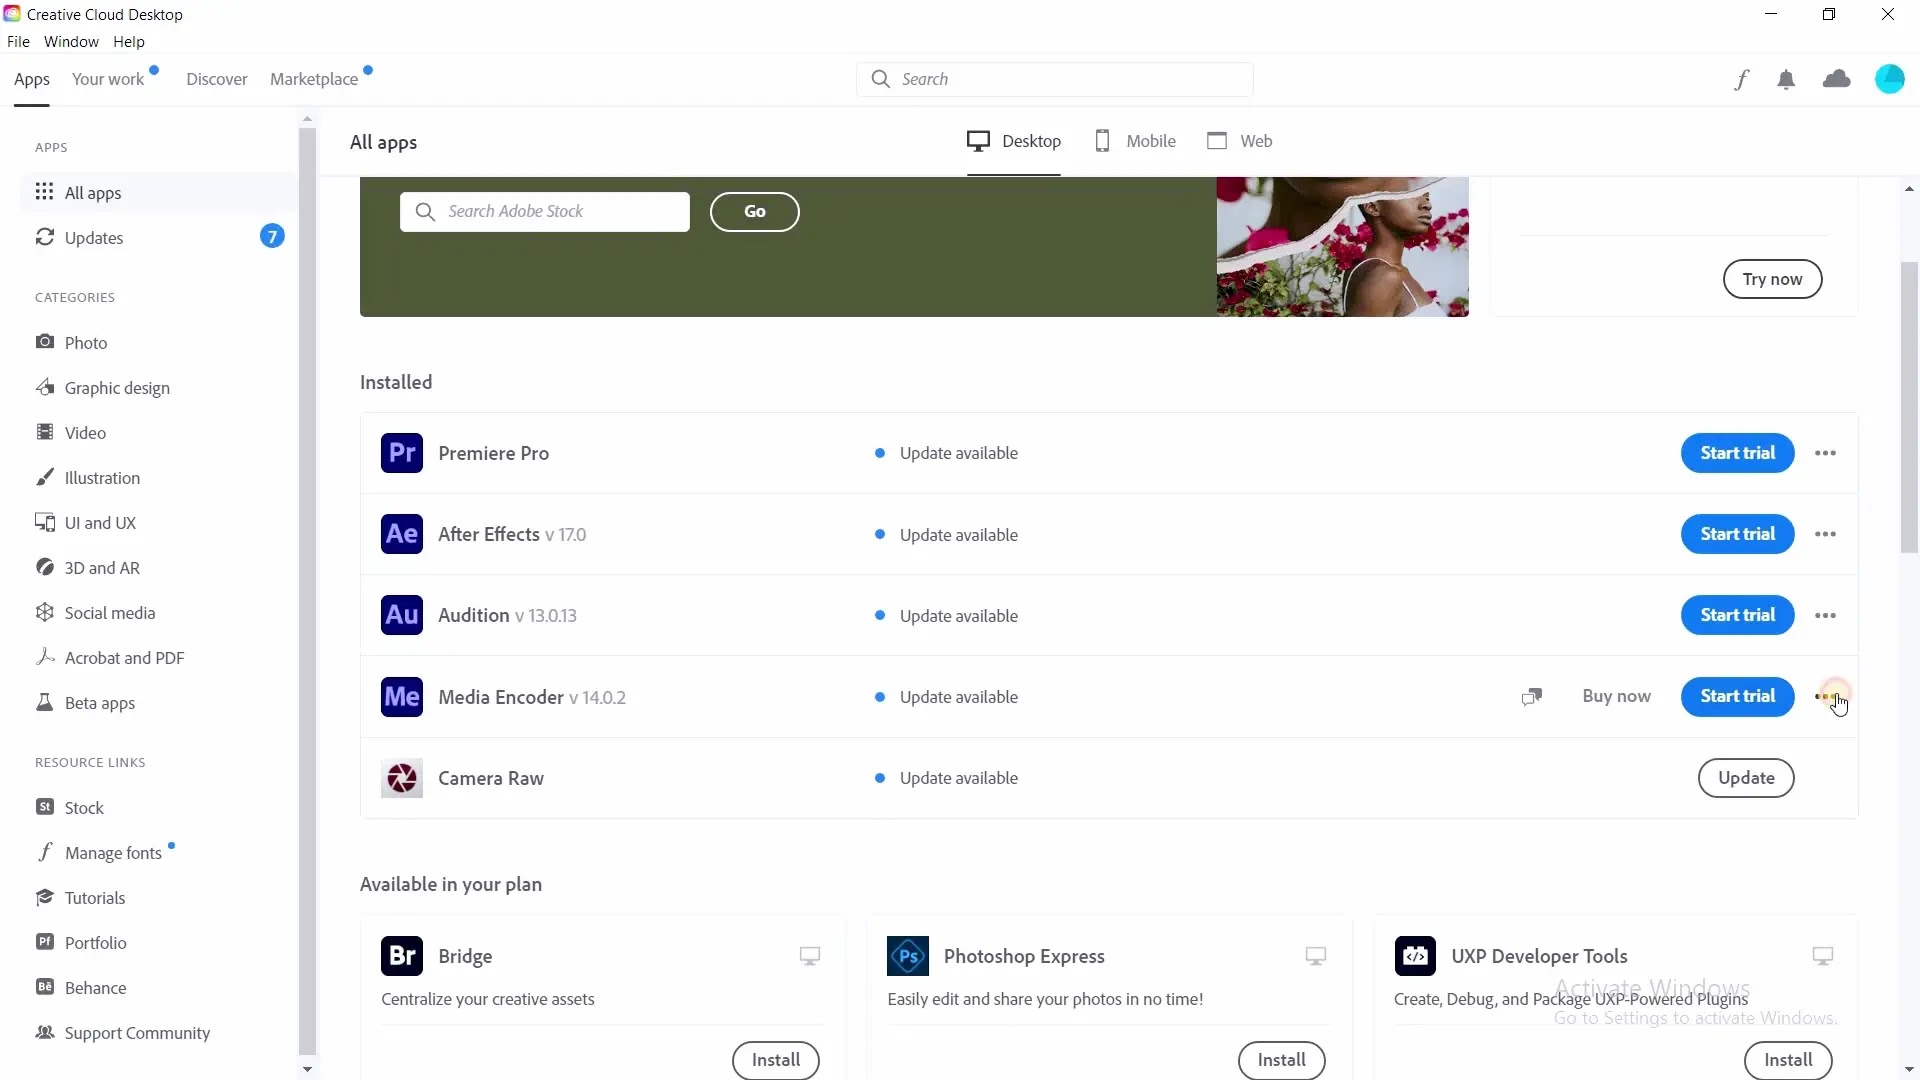Open more options for Media Encoder
The width and height of the screenshot is (1920, 1080).
coord(1825,696)
